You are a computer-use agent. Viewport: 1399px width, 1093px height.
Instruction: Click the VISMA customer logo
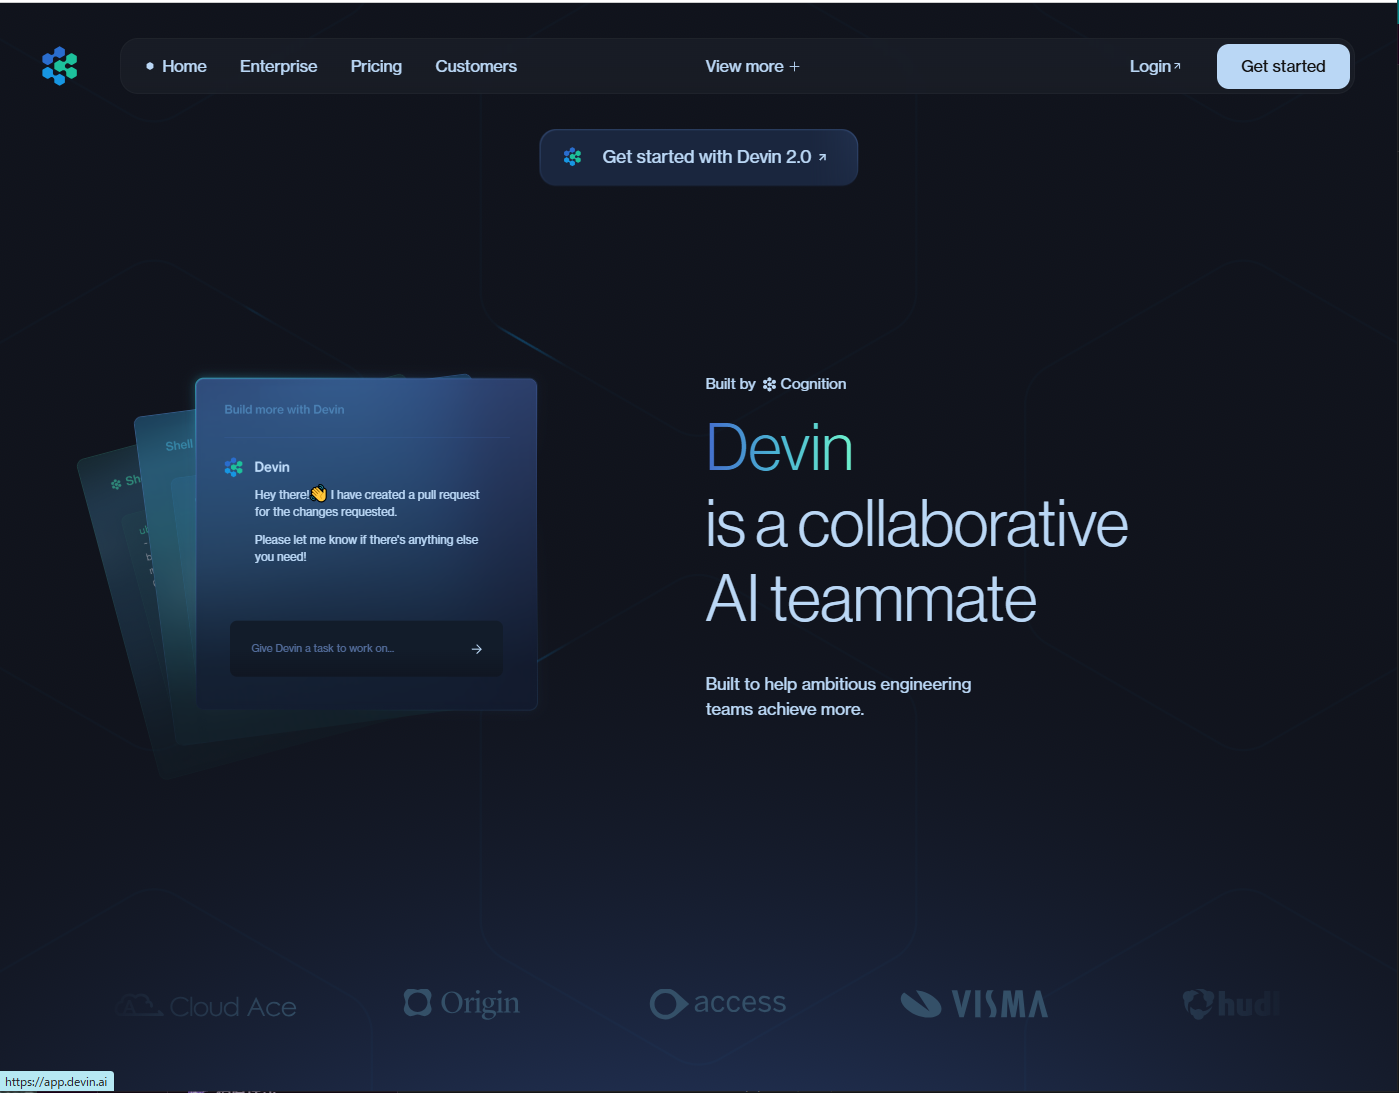coord(974,1004)
